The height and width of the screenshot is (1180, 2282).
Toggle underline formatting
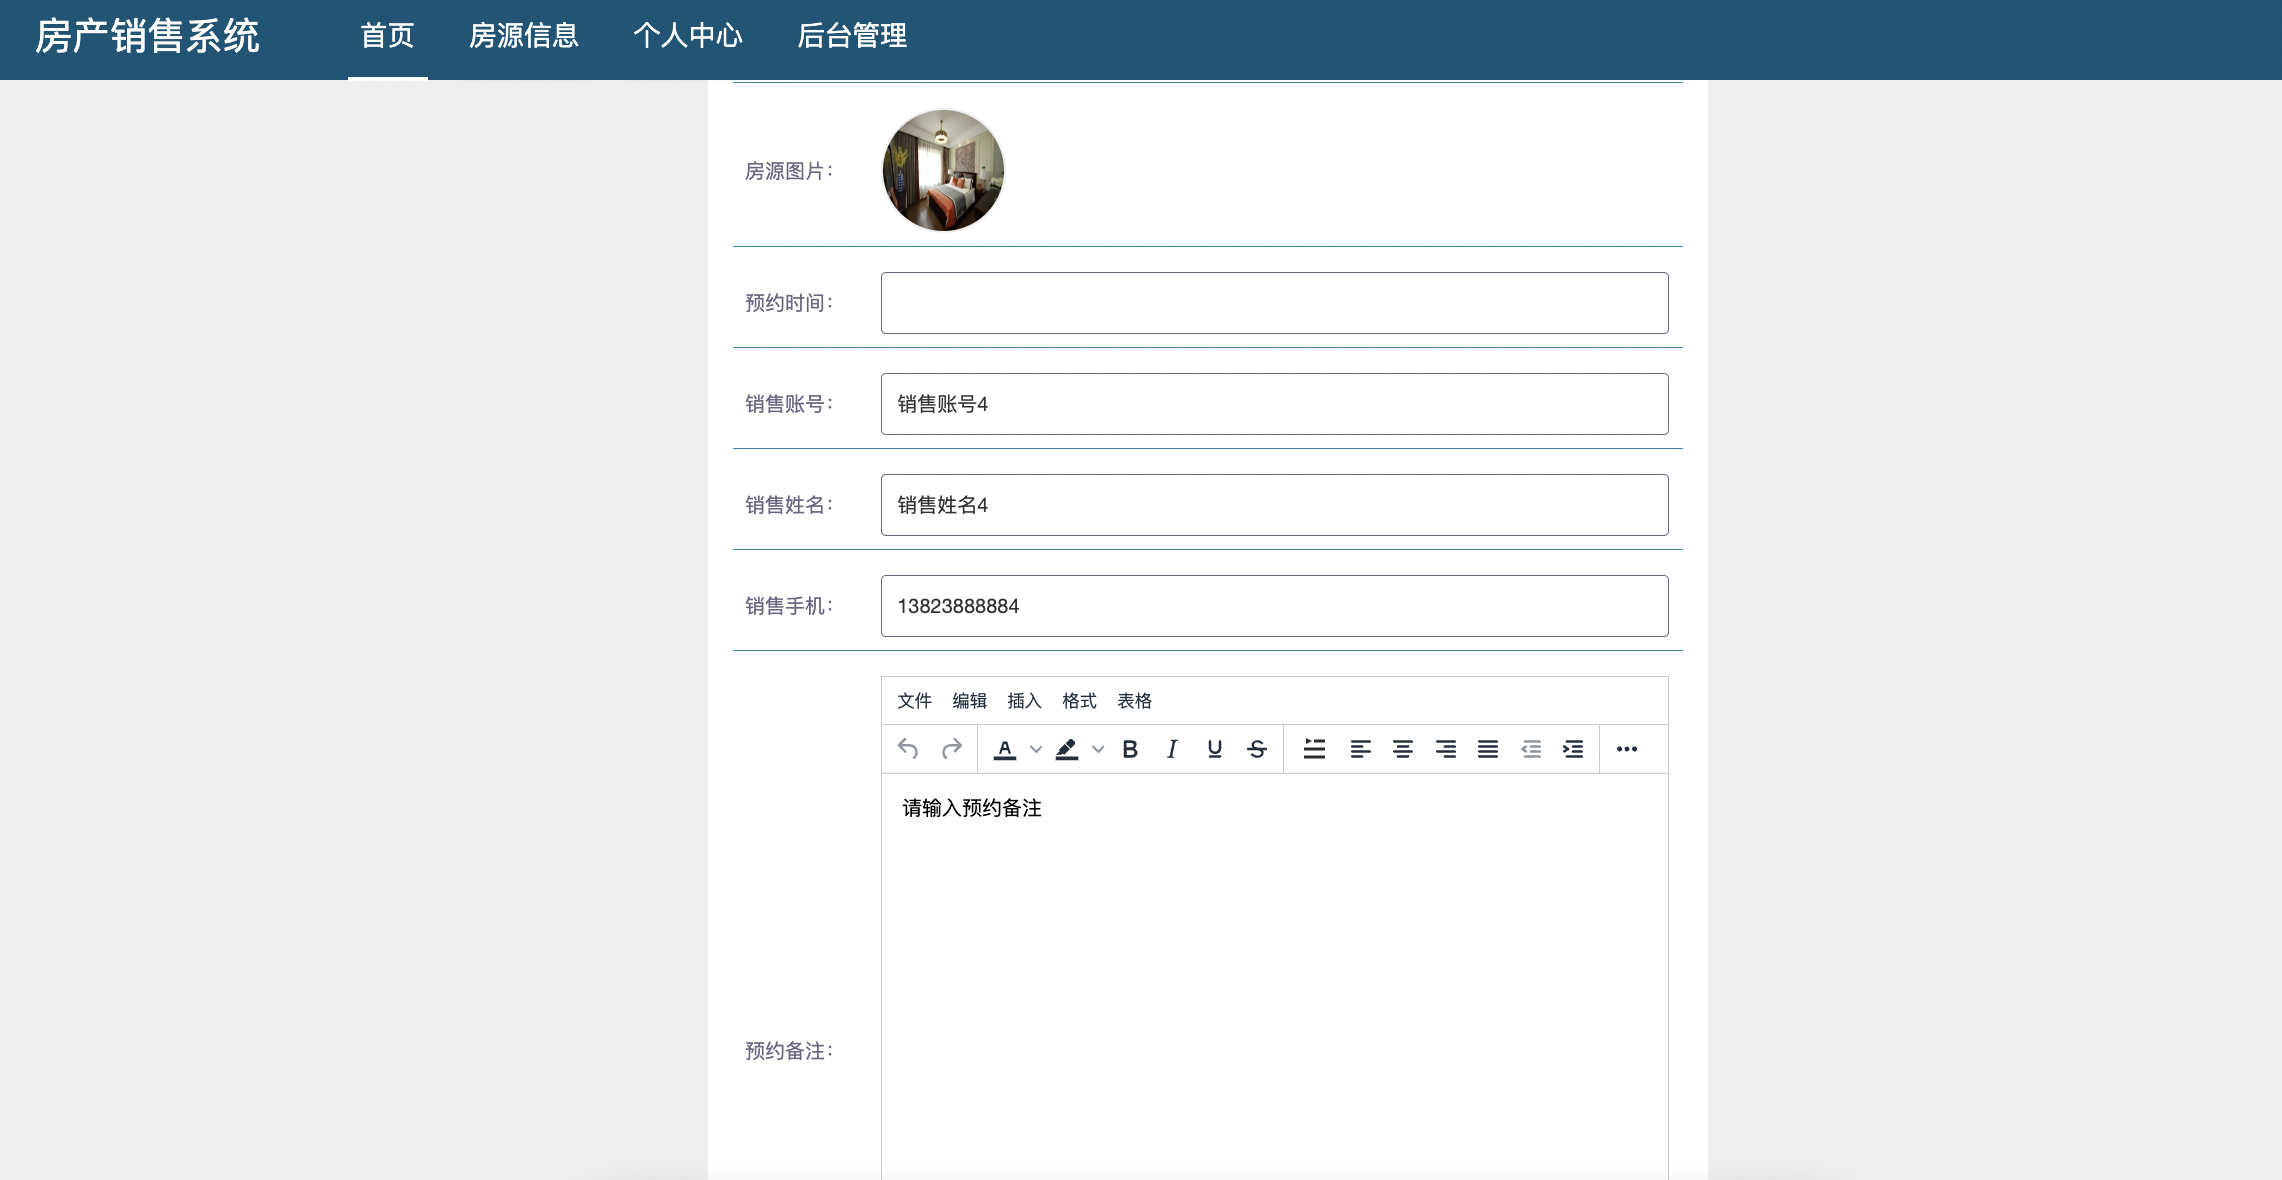point(1215,749)
